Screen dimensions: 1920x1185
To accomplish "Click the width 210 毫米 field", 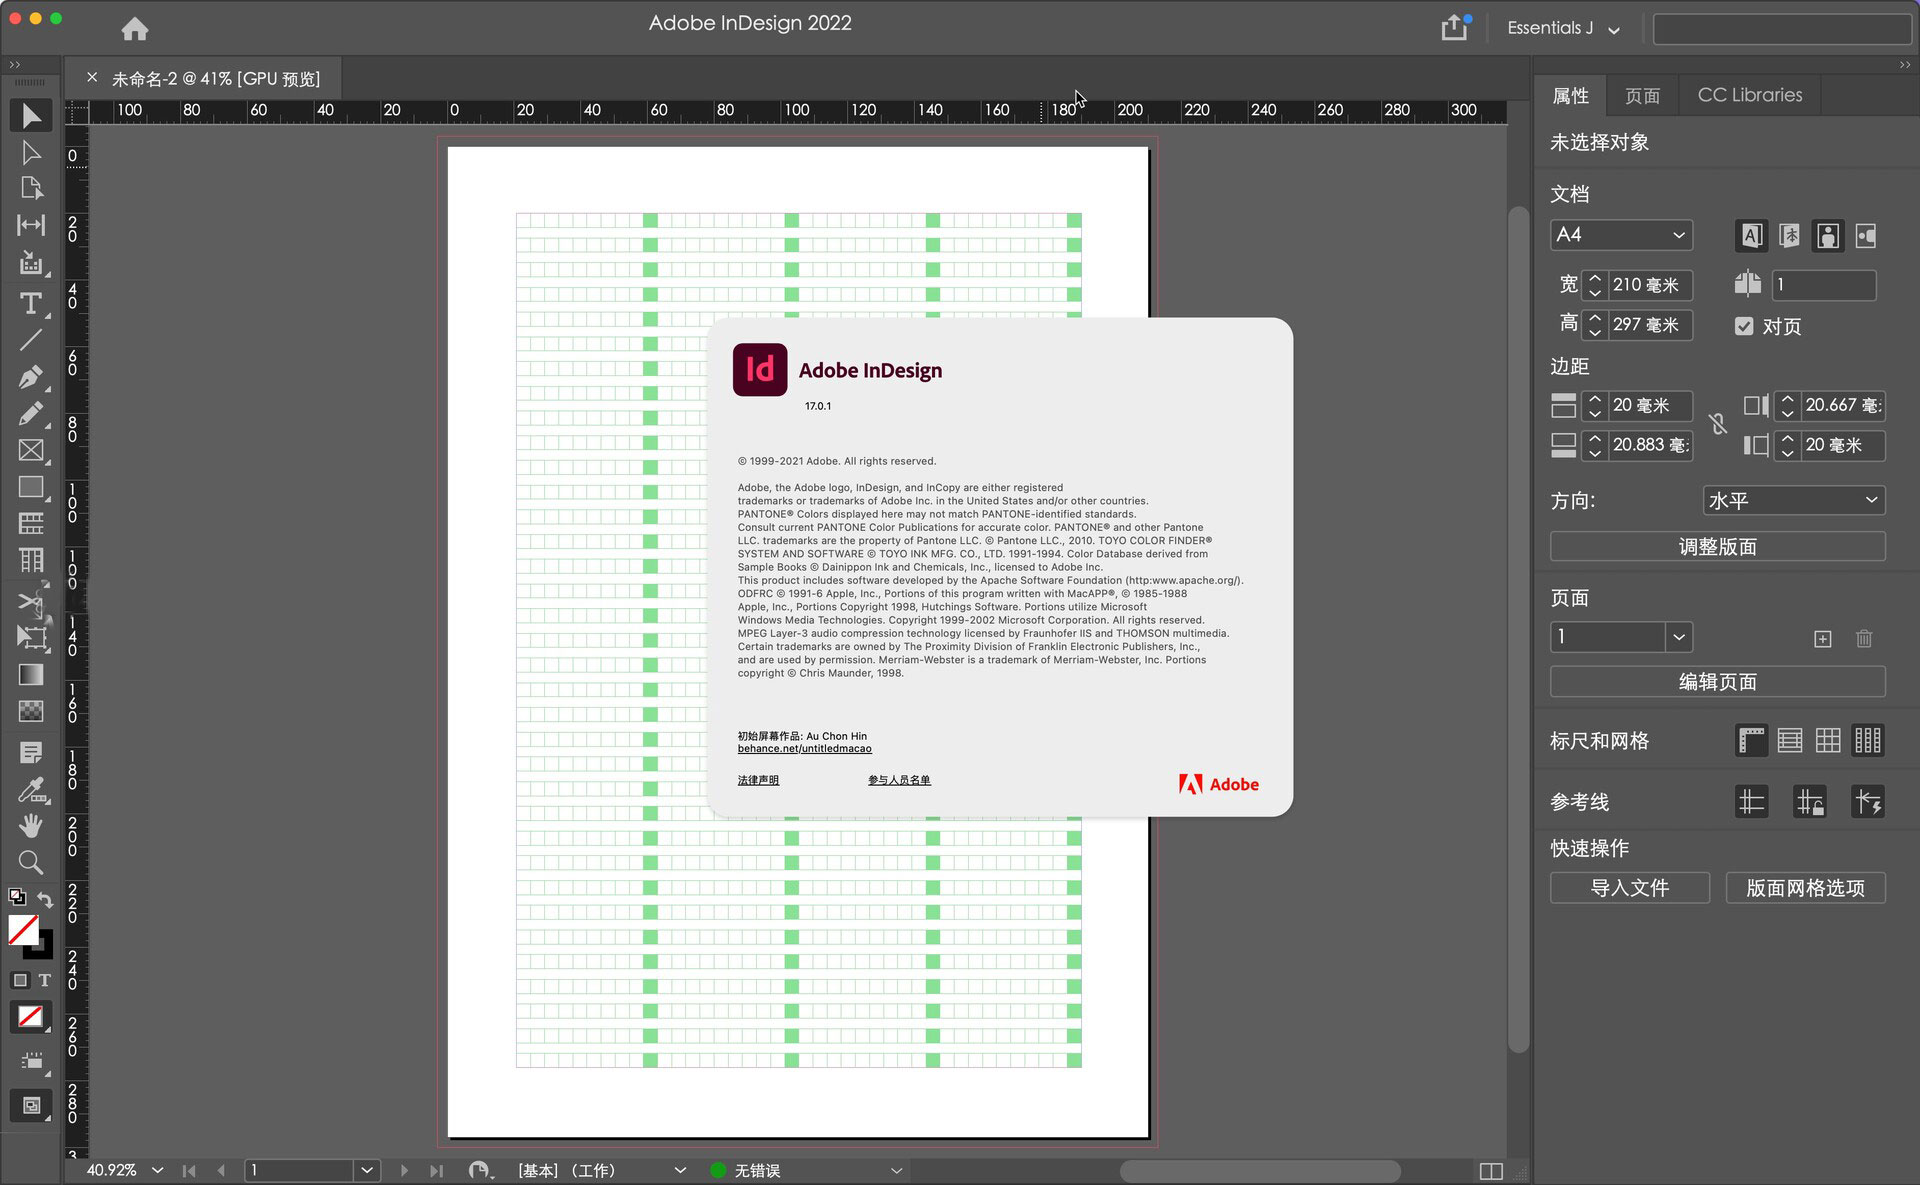I will coord(1650,285).
